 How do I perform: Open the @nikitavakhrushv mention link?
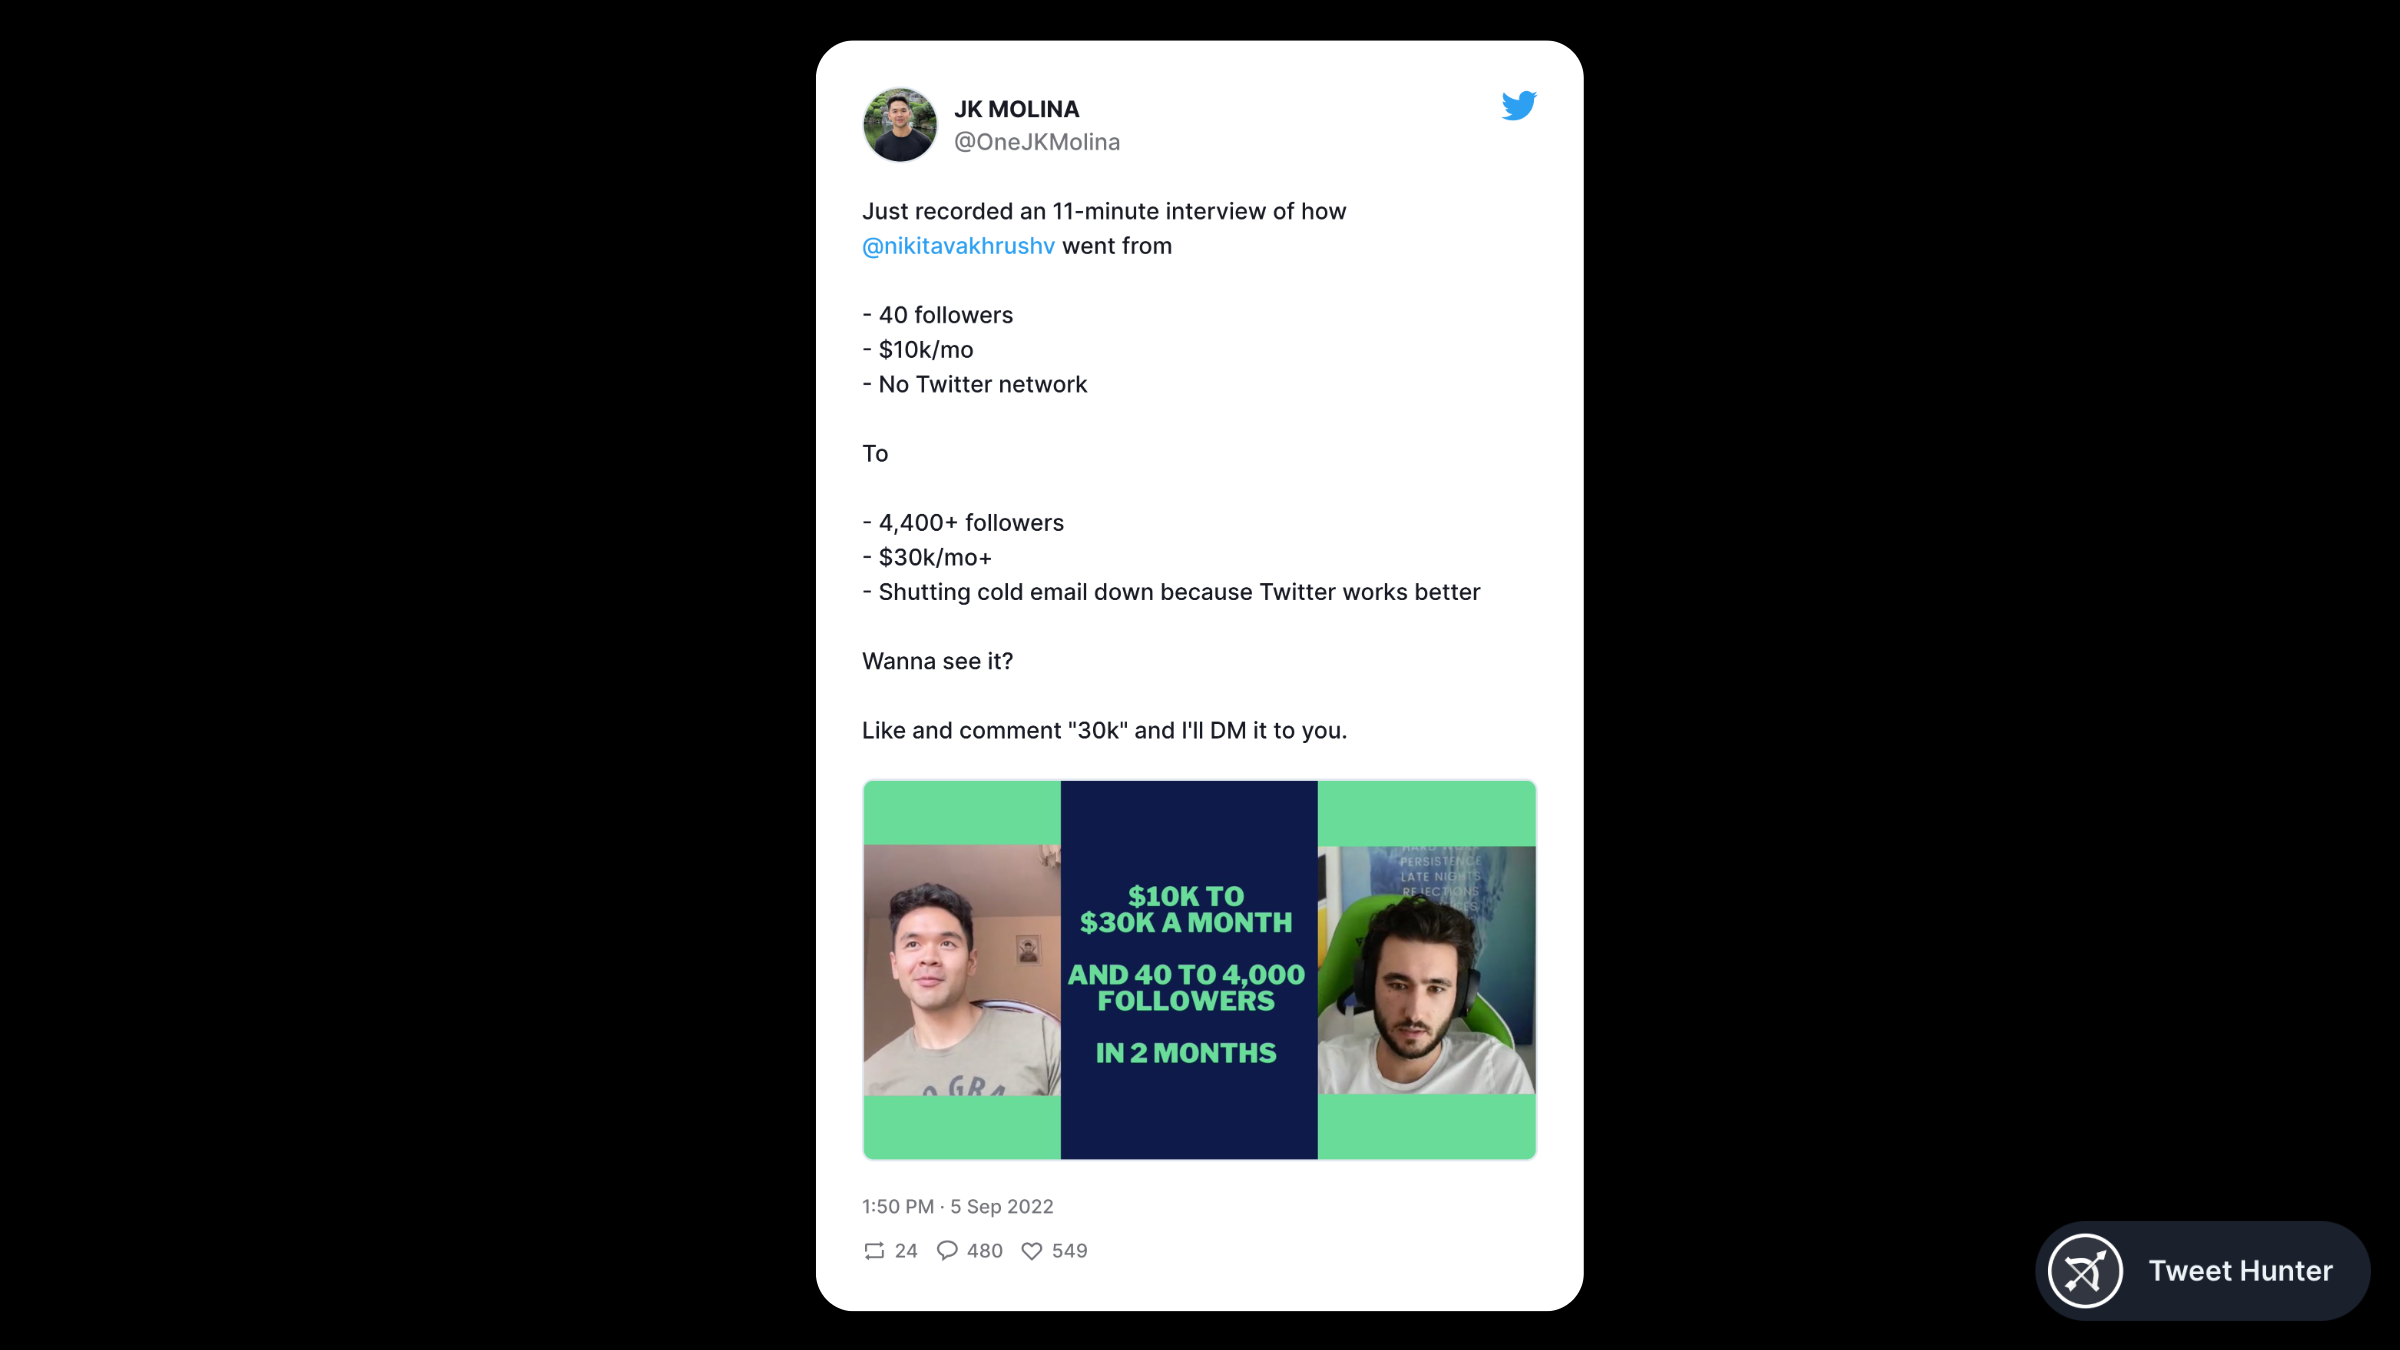(x=958, y=246)
